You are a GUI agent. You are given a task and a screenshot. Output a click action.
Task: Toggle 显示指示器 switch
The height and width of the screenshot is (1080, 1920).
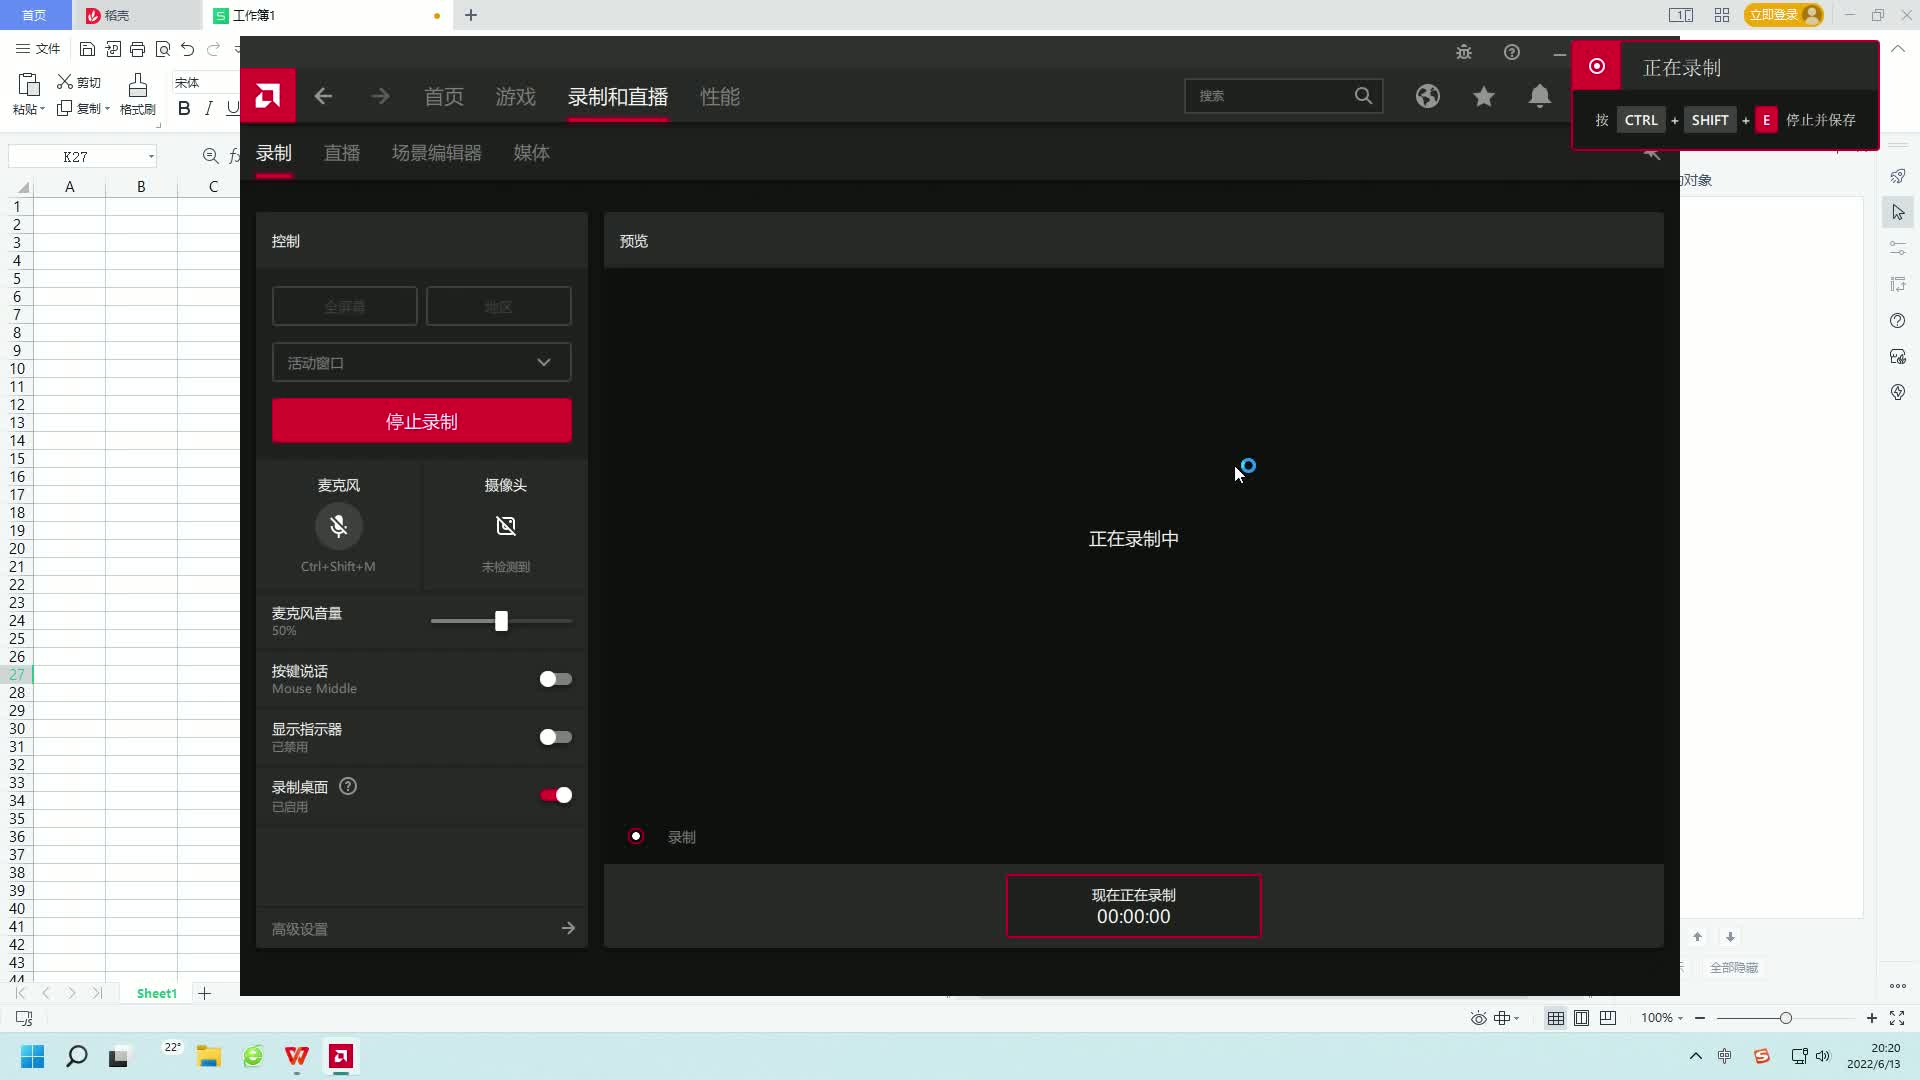555,737
